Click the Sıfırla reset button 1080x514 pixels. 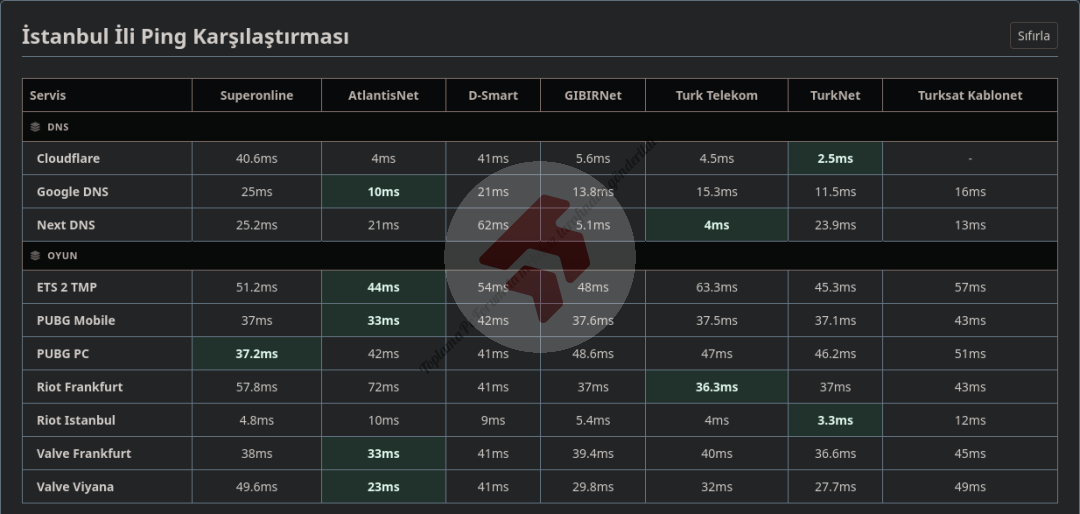(x=1033, y=35)
